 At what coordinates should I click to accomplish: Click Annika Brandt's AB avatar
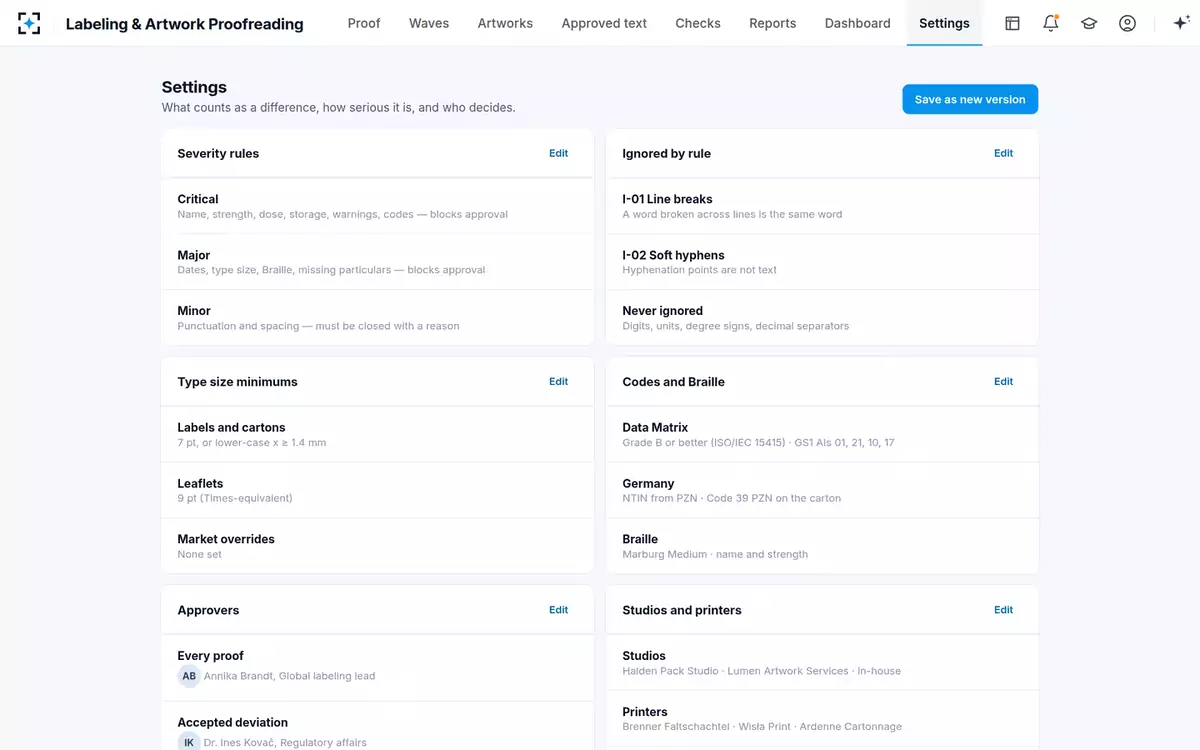(x=189, y=676)
